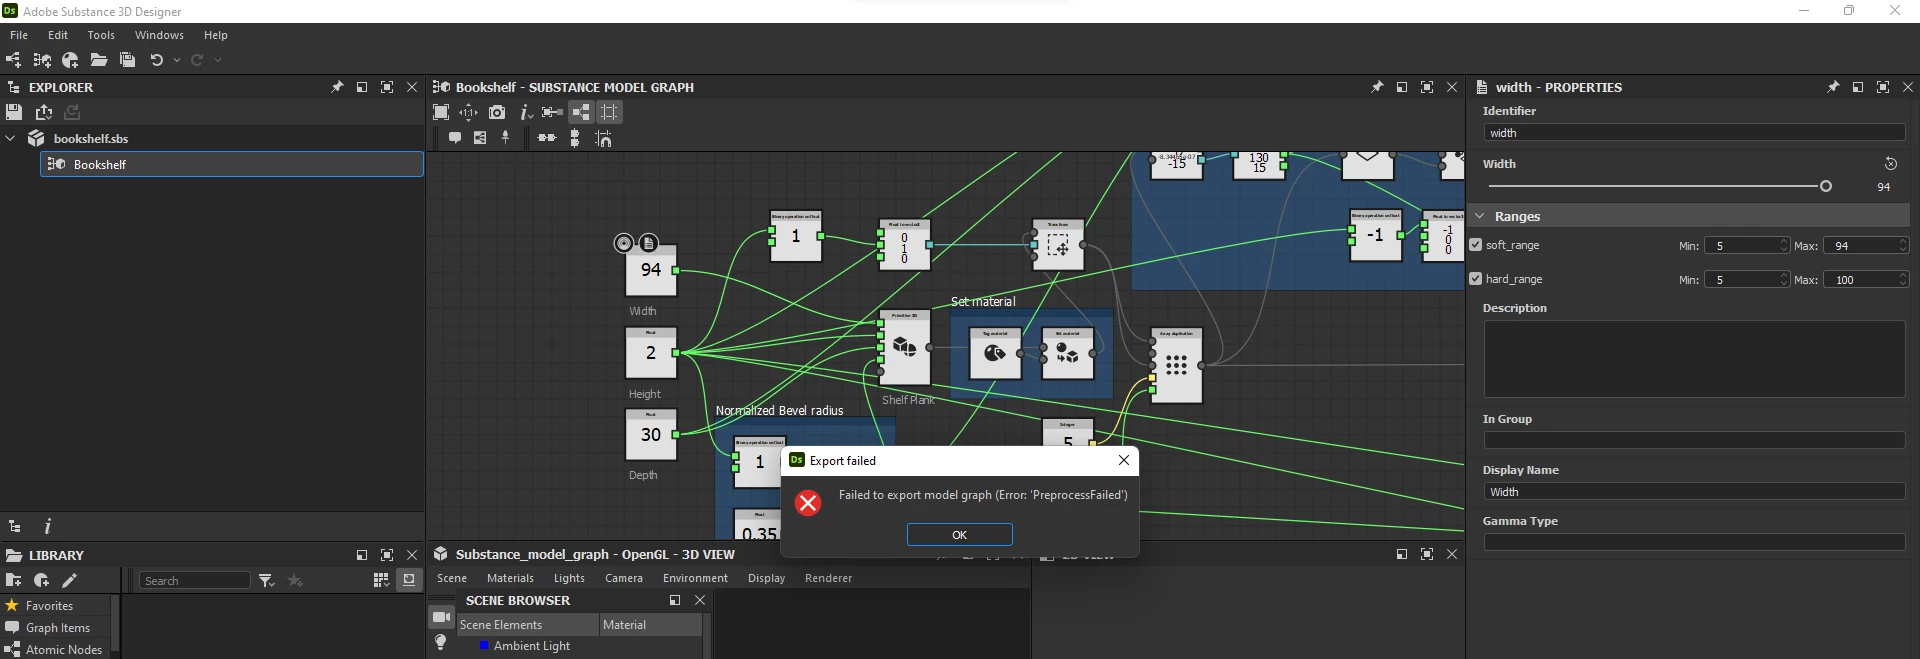This screenshot has height=659, width=1920.
Task: Save package using Explorer floppy-disk icon
Action: tap(14, 112)
